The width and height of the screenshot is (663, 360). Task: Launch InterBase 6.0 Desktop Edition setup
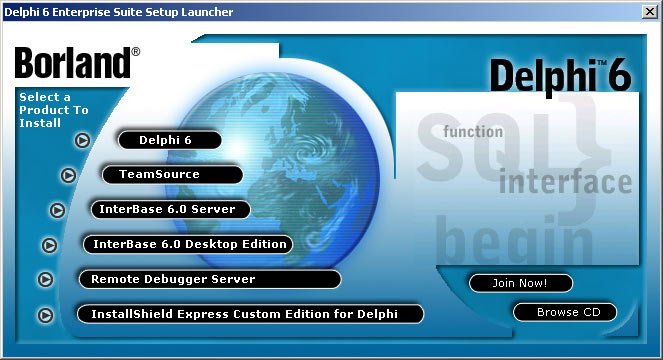pyautogui.click(x=188, y=245)
